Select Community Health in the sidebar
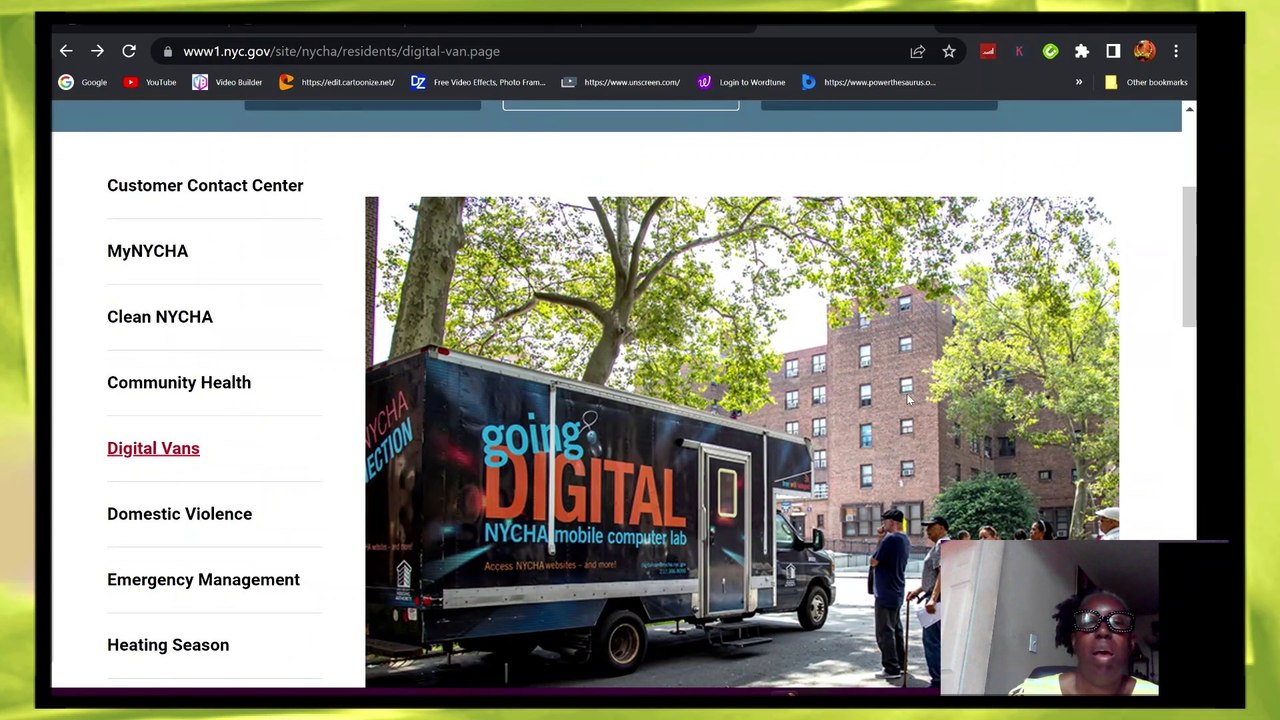Viewport: 1280px width, 720px height. point(179,382)
